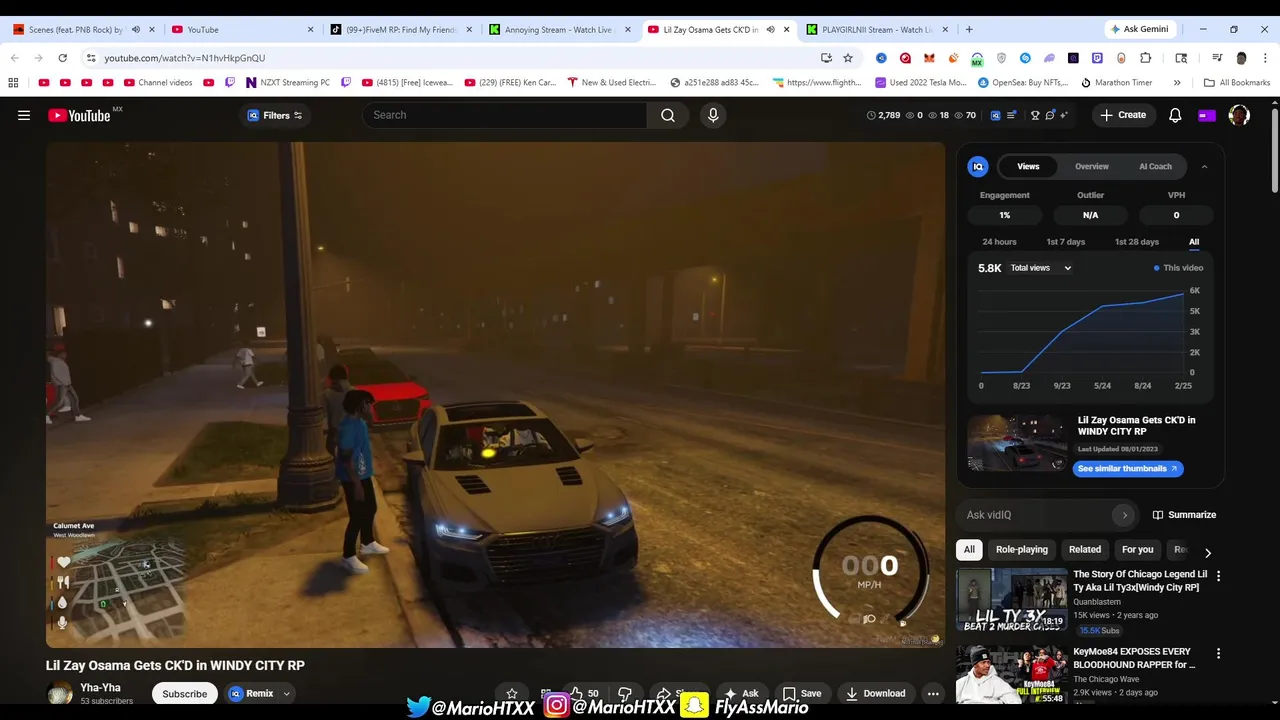Click the YouTube search magnifier button
Screen dimensions: 1280x720
(x=667, y=115)
